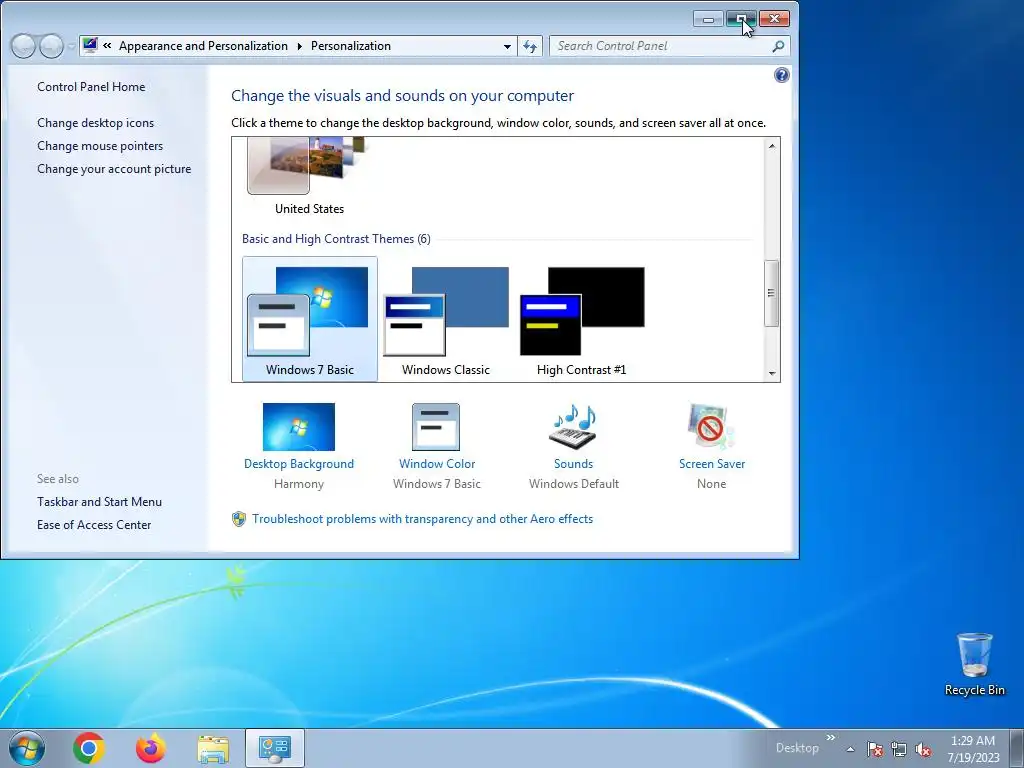
Task: Launch Firefox from taskbar
Action: point(151,748)
